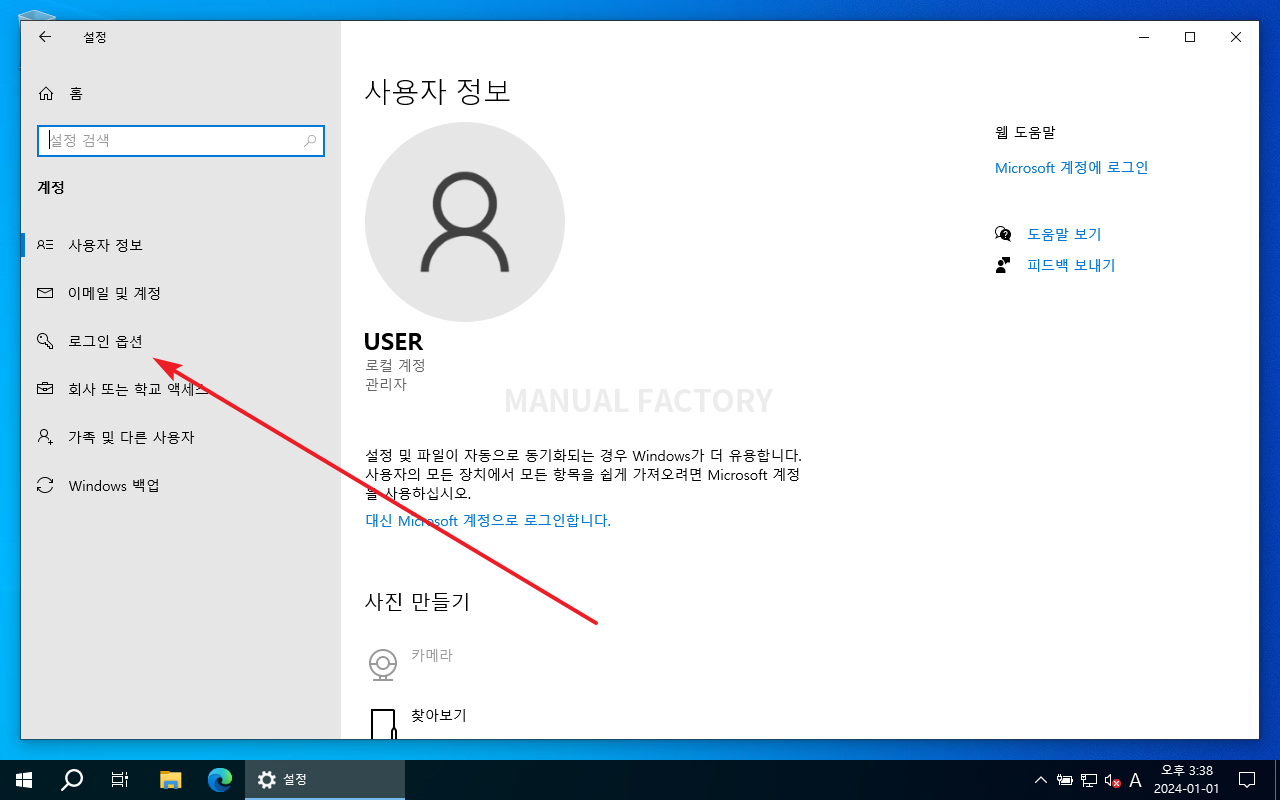Open the Start menu
Image resolution: width=1280 pixels, height=800 pixels.
(22, 779)
